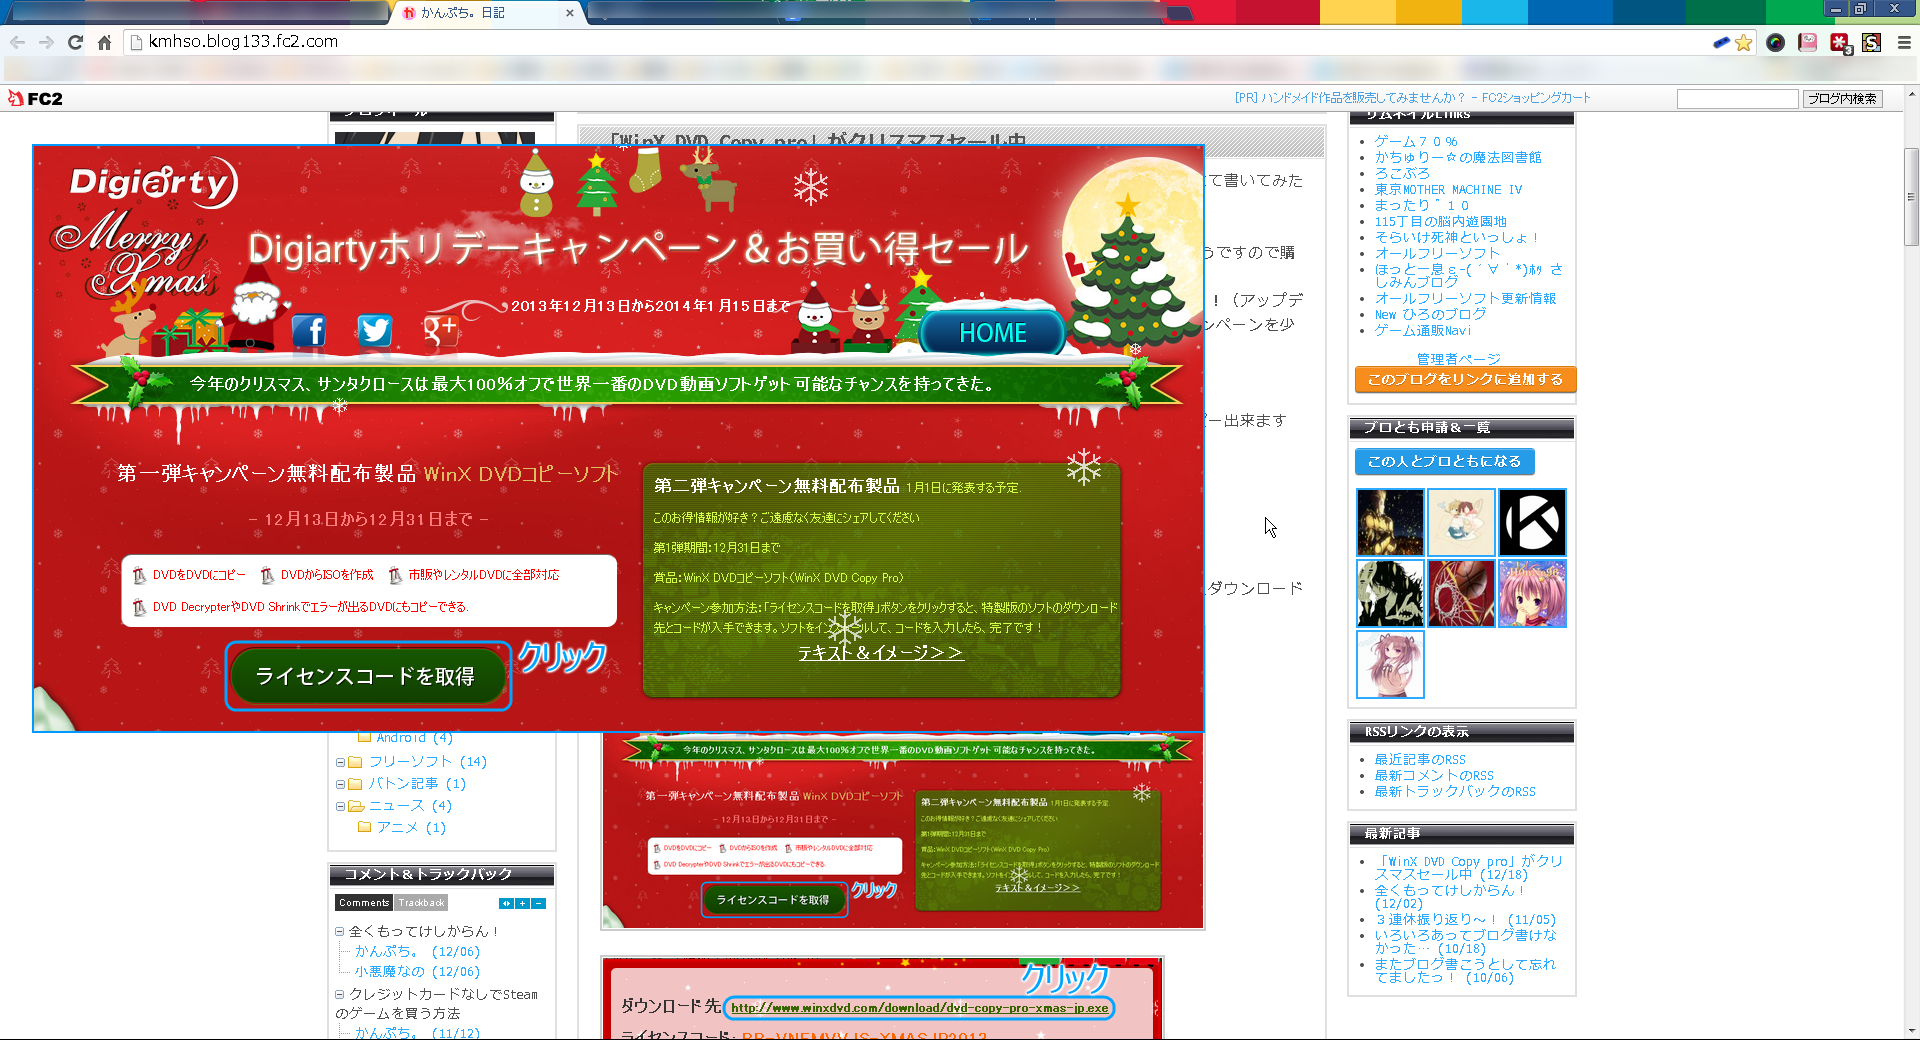
Task: Open the 最近記事のRSS link
Action: tap(1420, 760)
